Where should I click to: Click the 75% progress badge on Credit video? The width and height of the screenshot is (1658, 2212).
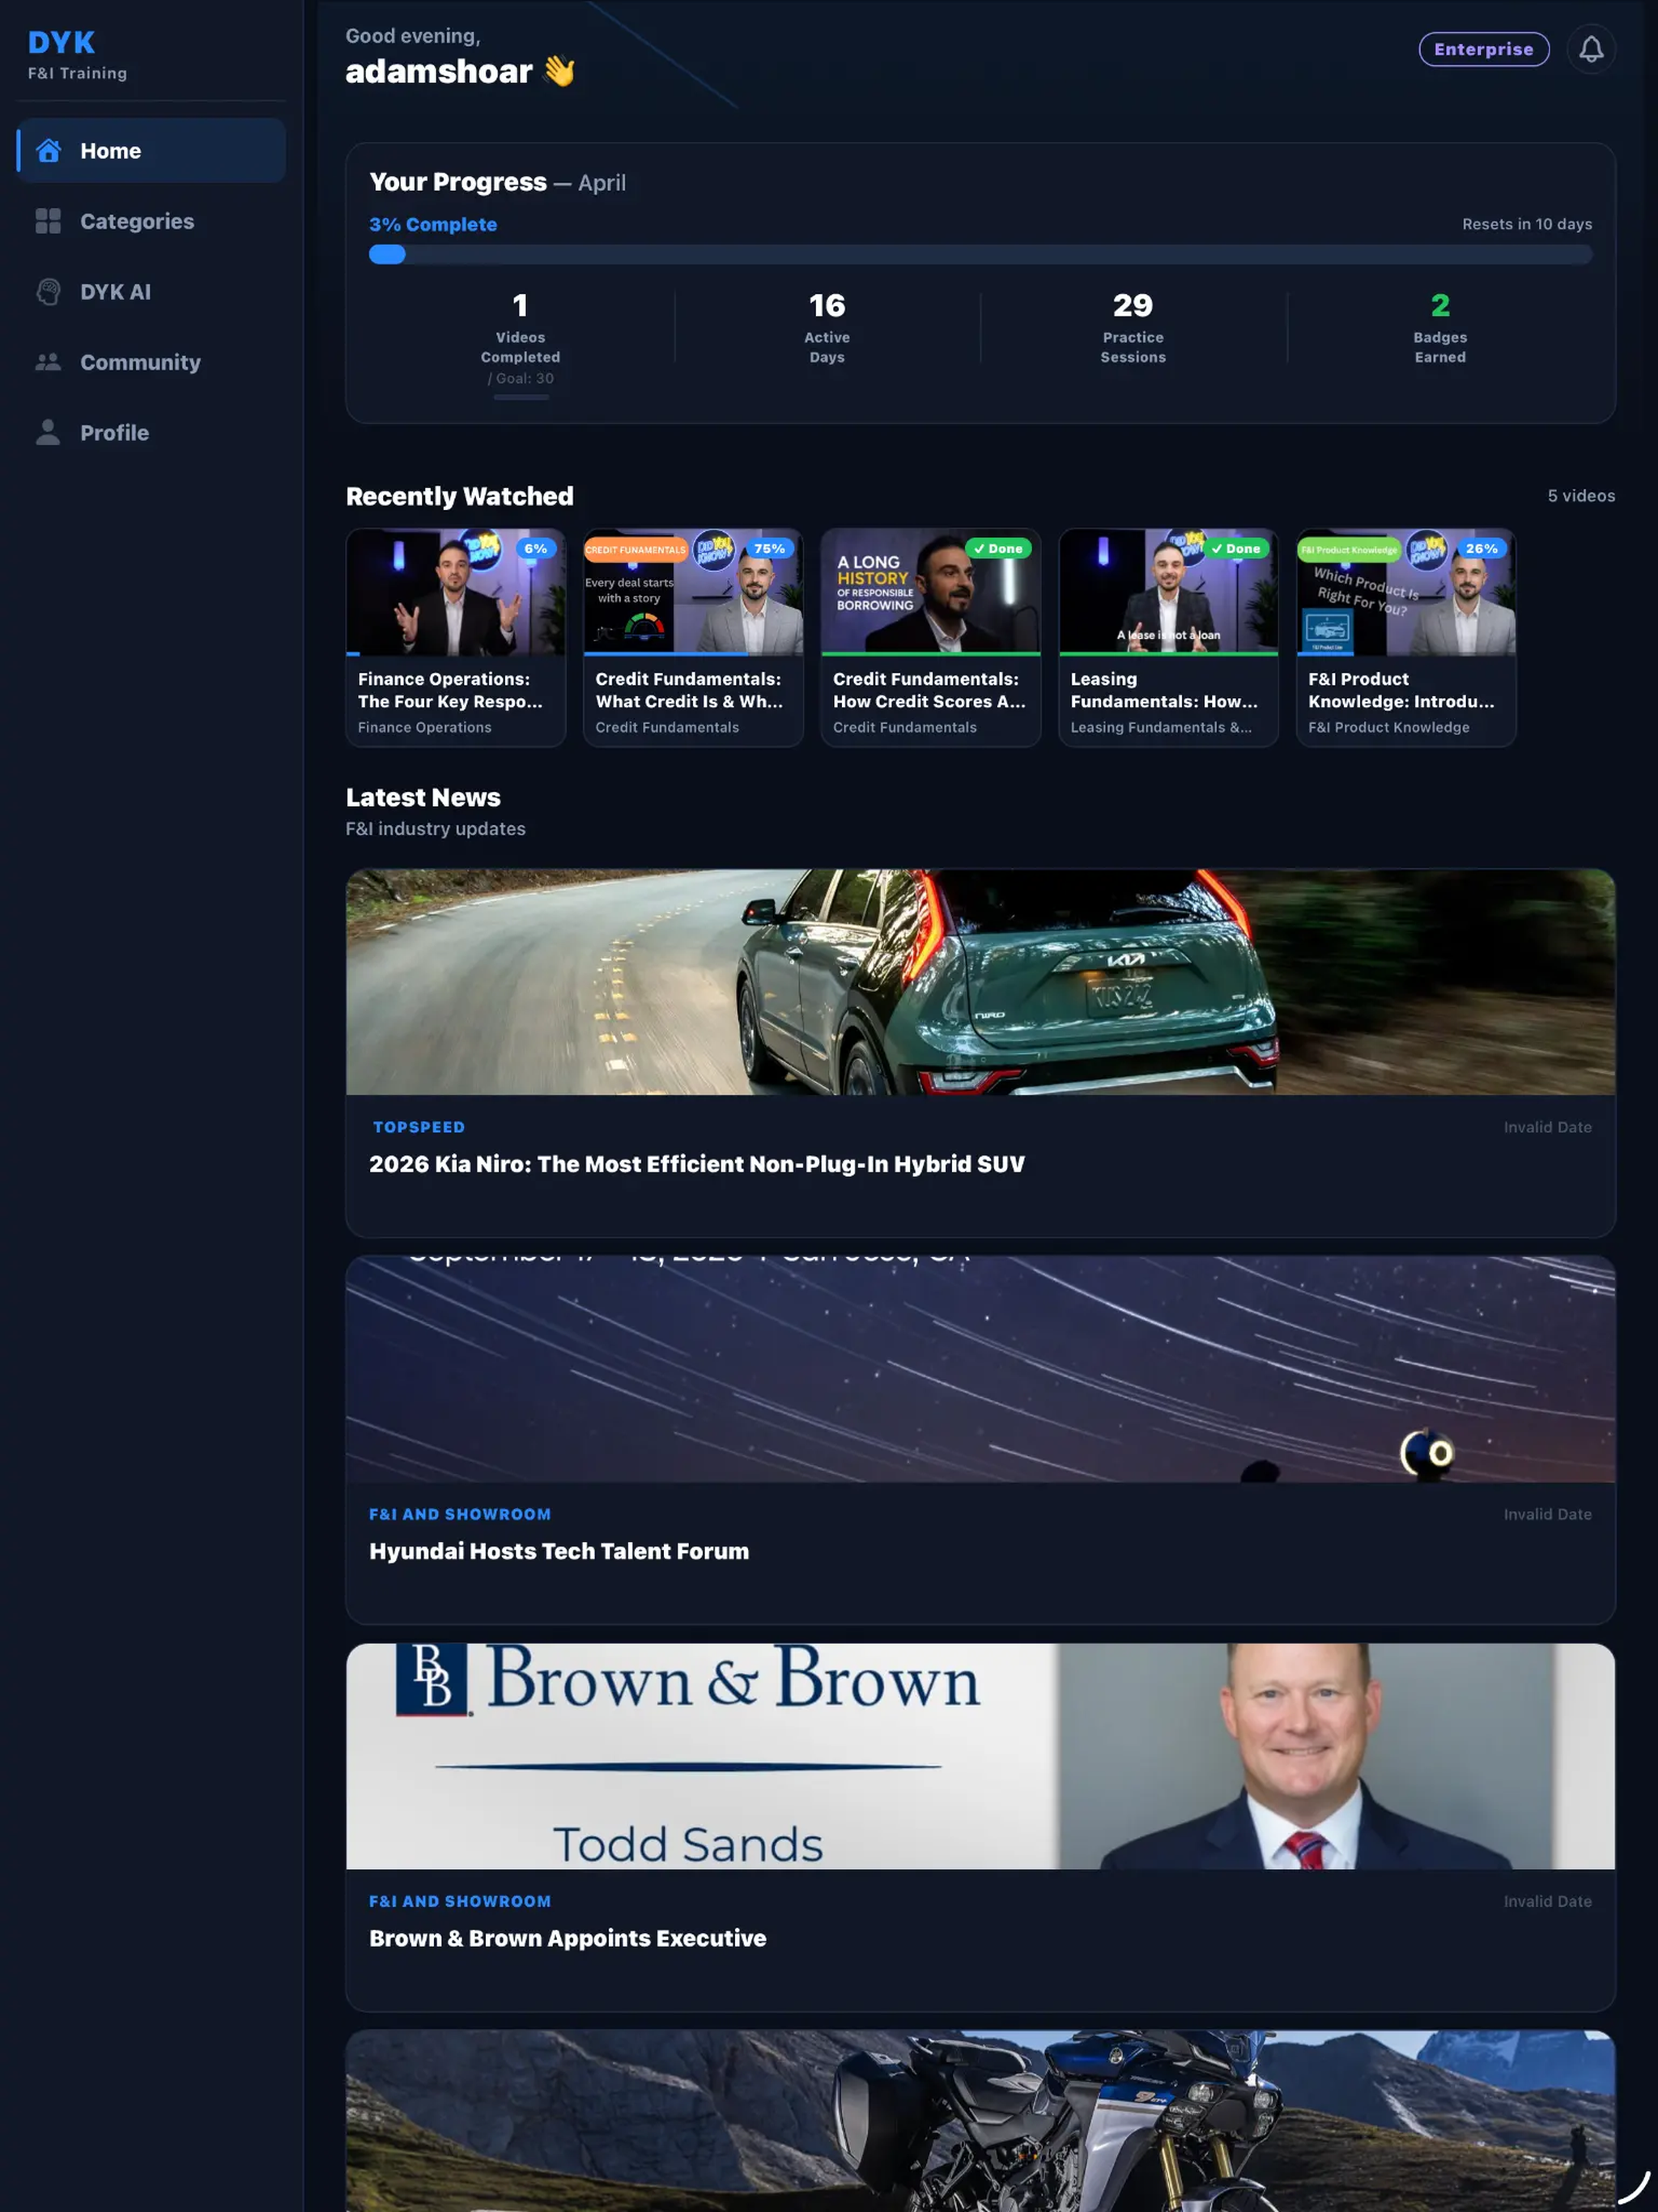[769, 549]
